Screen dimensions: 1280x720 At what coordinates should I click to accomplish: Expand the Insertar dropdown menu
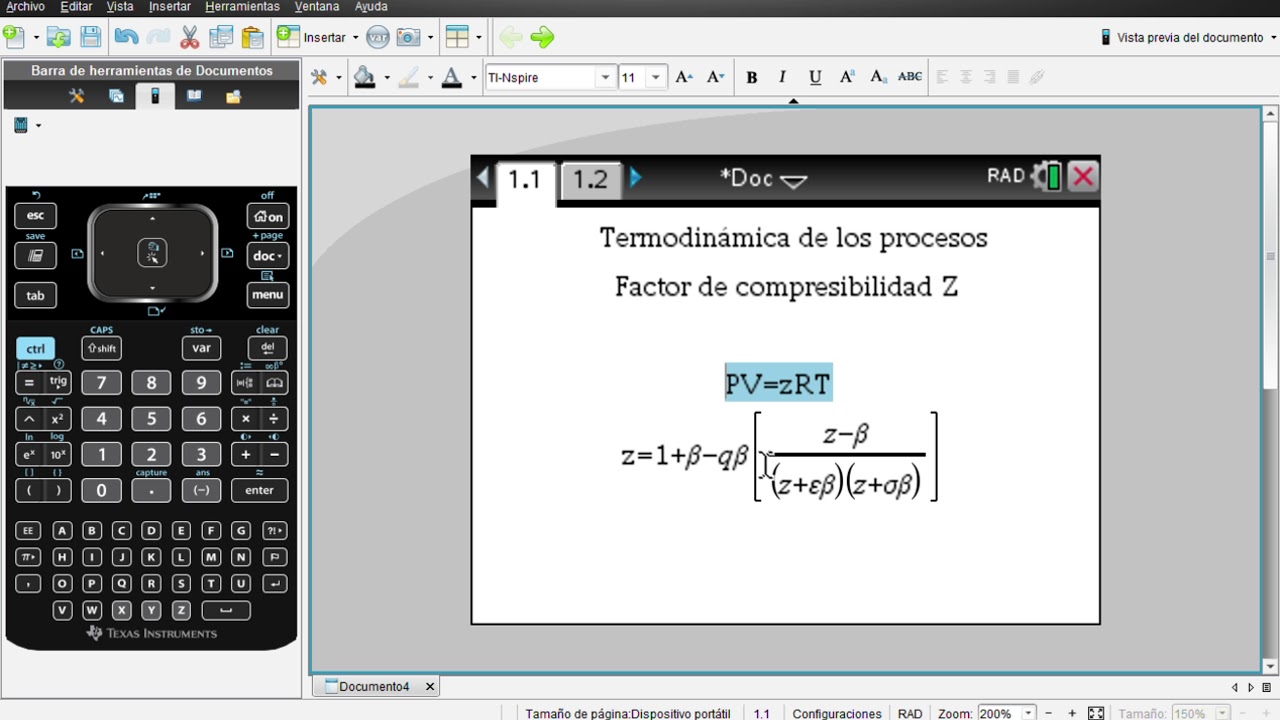(355, 38)
